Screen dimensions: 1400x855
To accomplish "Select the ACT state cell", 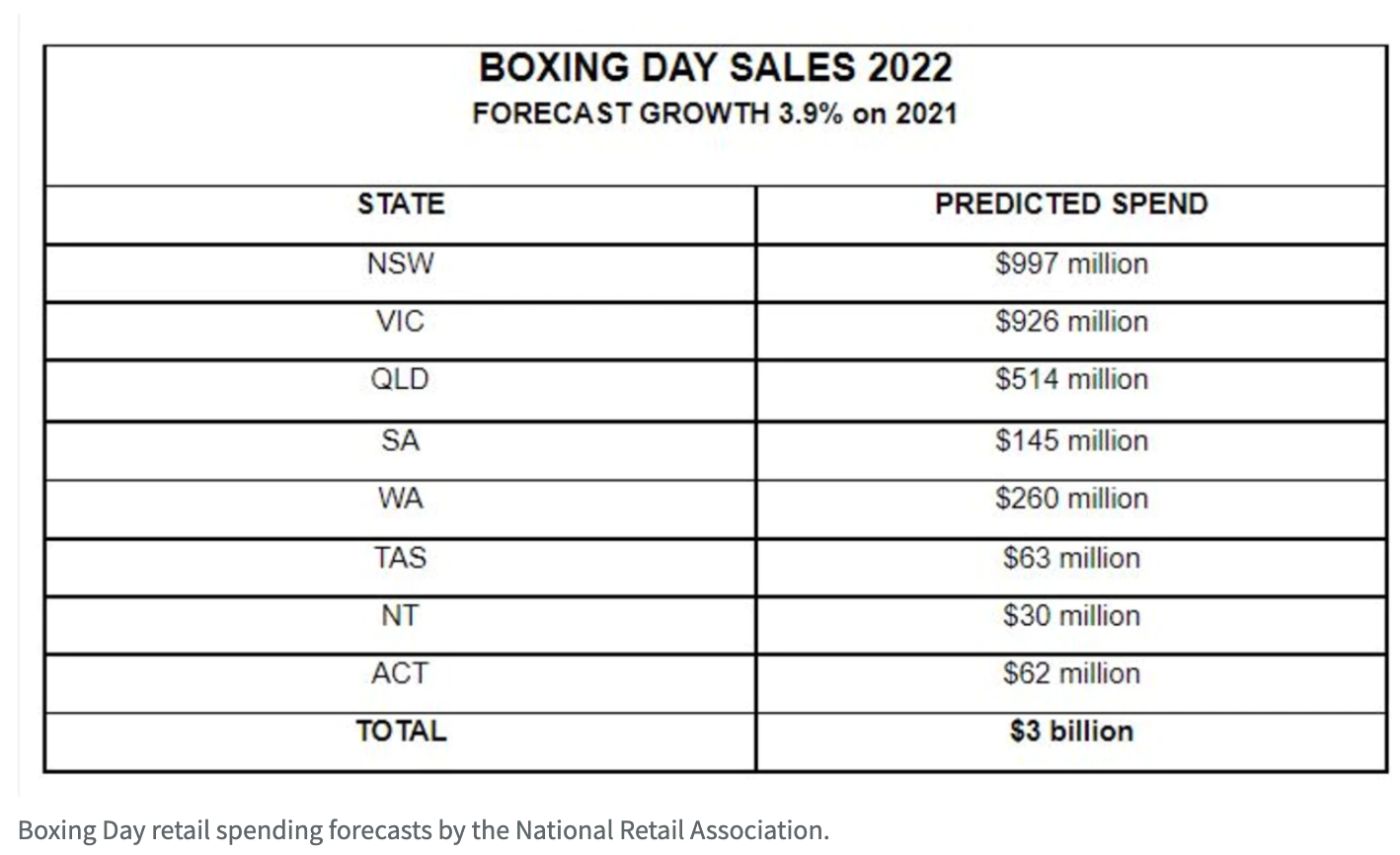I will click(x=401, y=673).
